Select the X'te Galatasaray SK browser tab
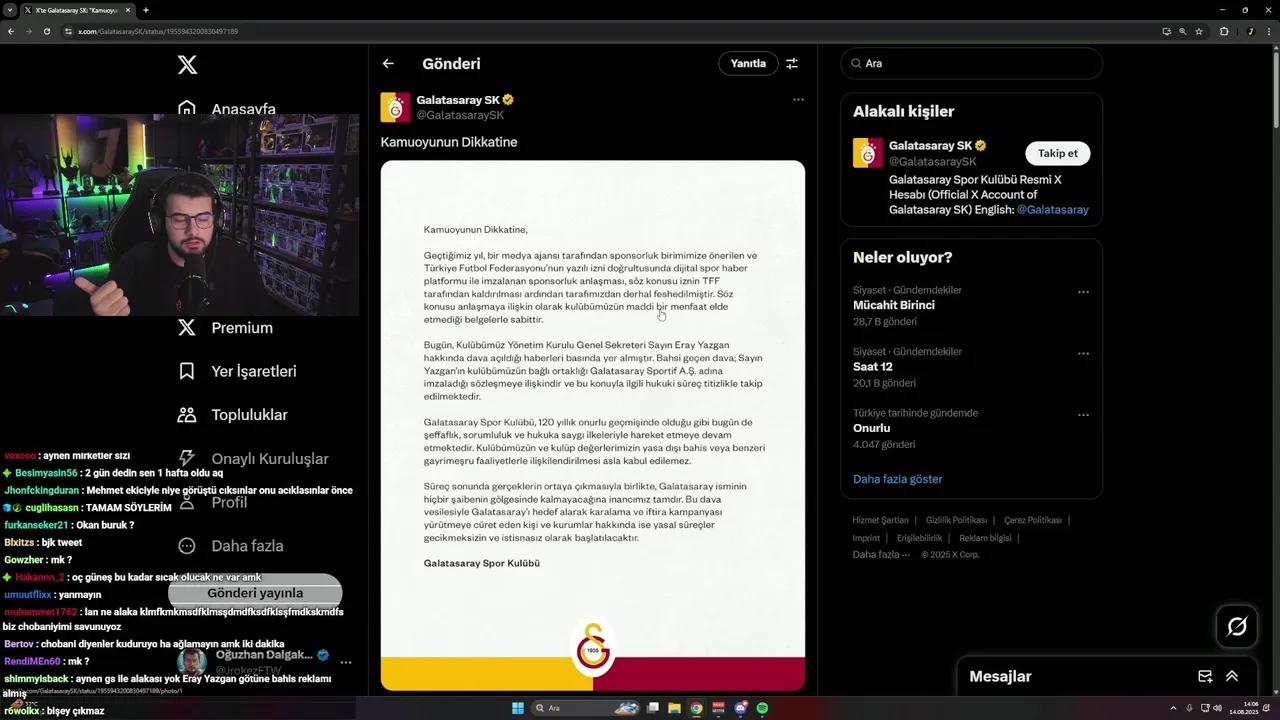1280x720 pixels. click(76, 10)
